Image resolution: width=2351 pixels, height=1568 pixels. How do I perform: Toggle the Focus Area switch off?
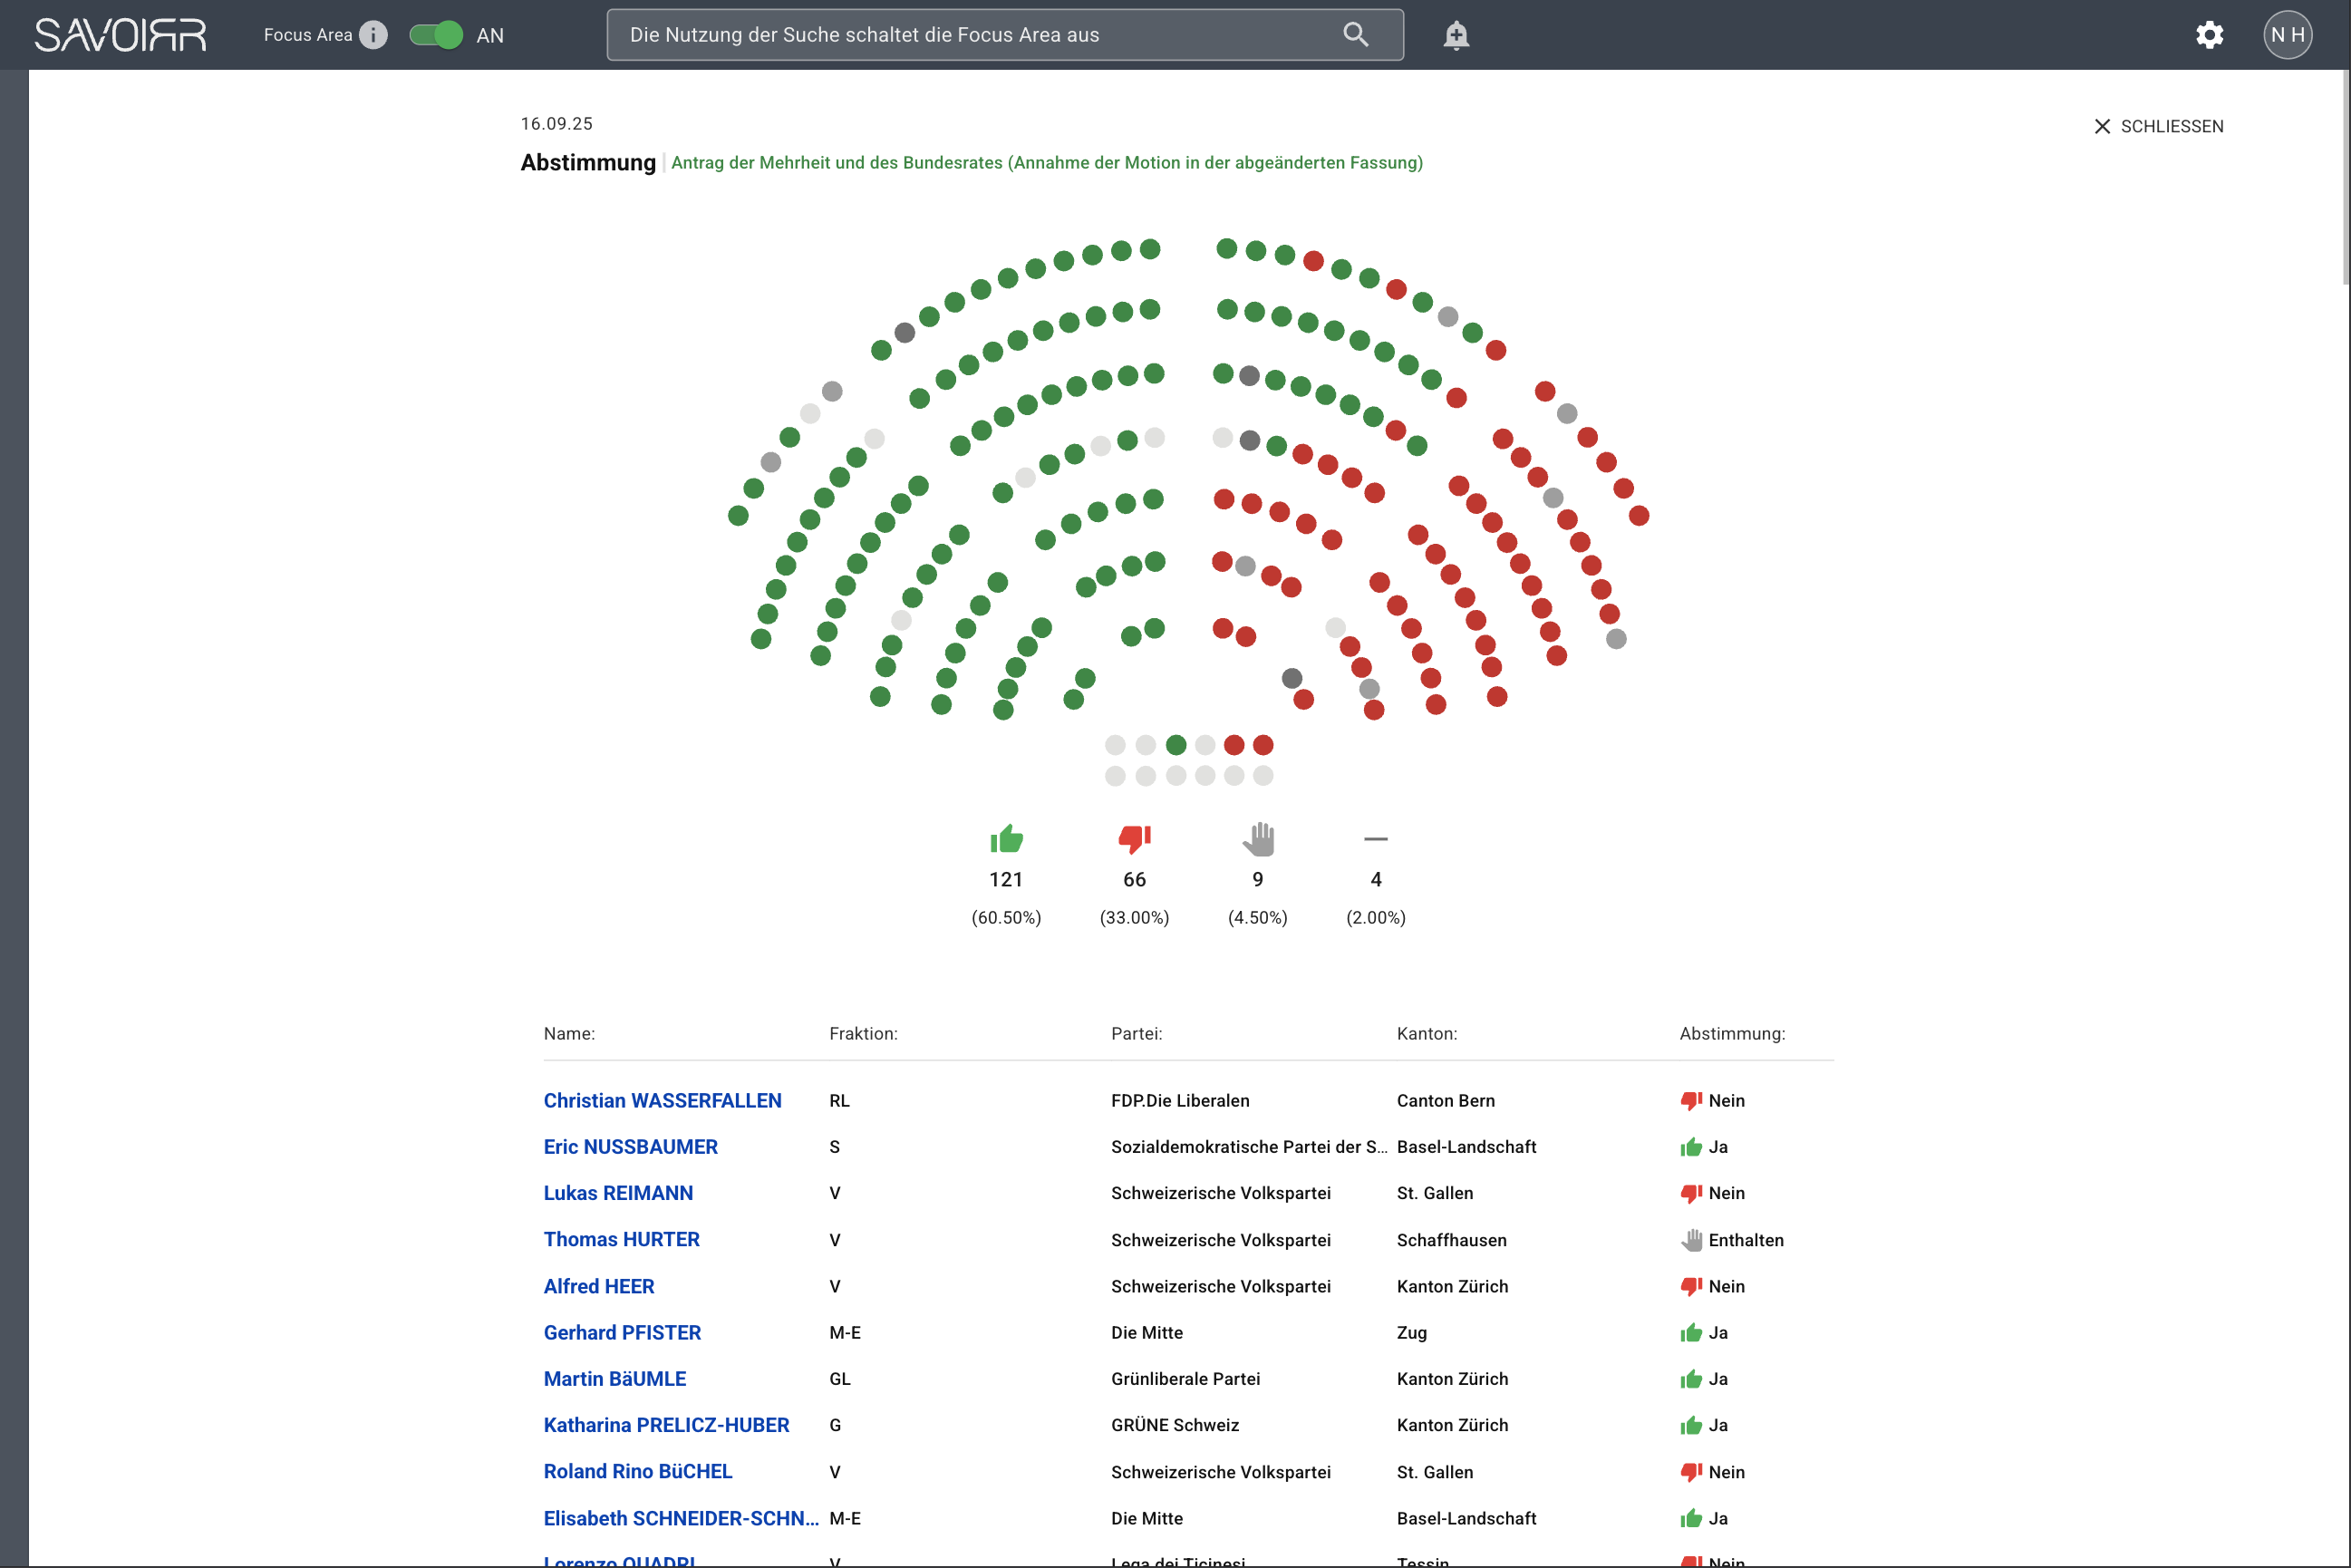pyautogui.click(x=436, y=35)
